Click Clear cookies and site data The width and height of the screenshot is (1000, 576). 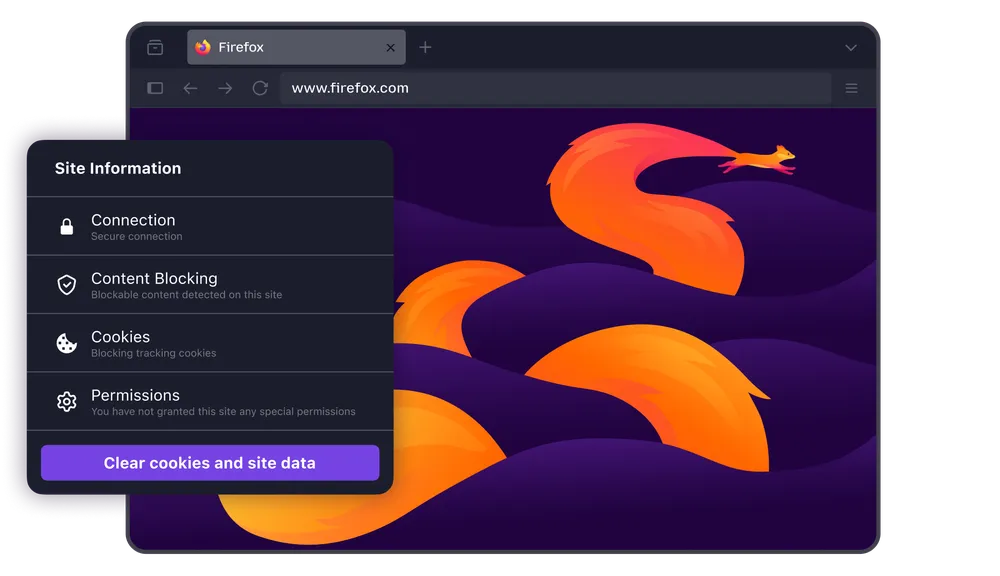[x=210, y=463]
